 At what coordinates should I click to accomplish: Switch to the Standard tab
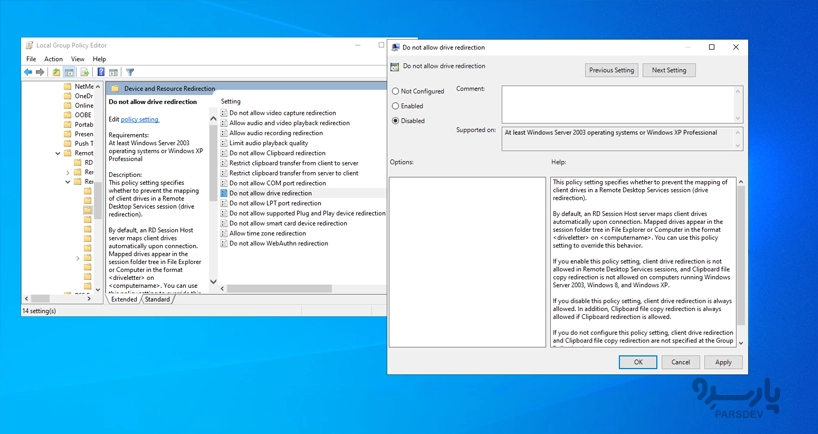tap(157, 300)
